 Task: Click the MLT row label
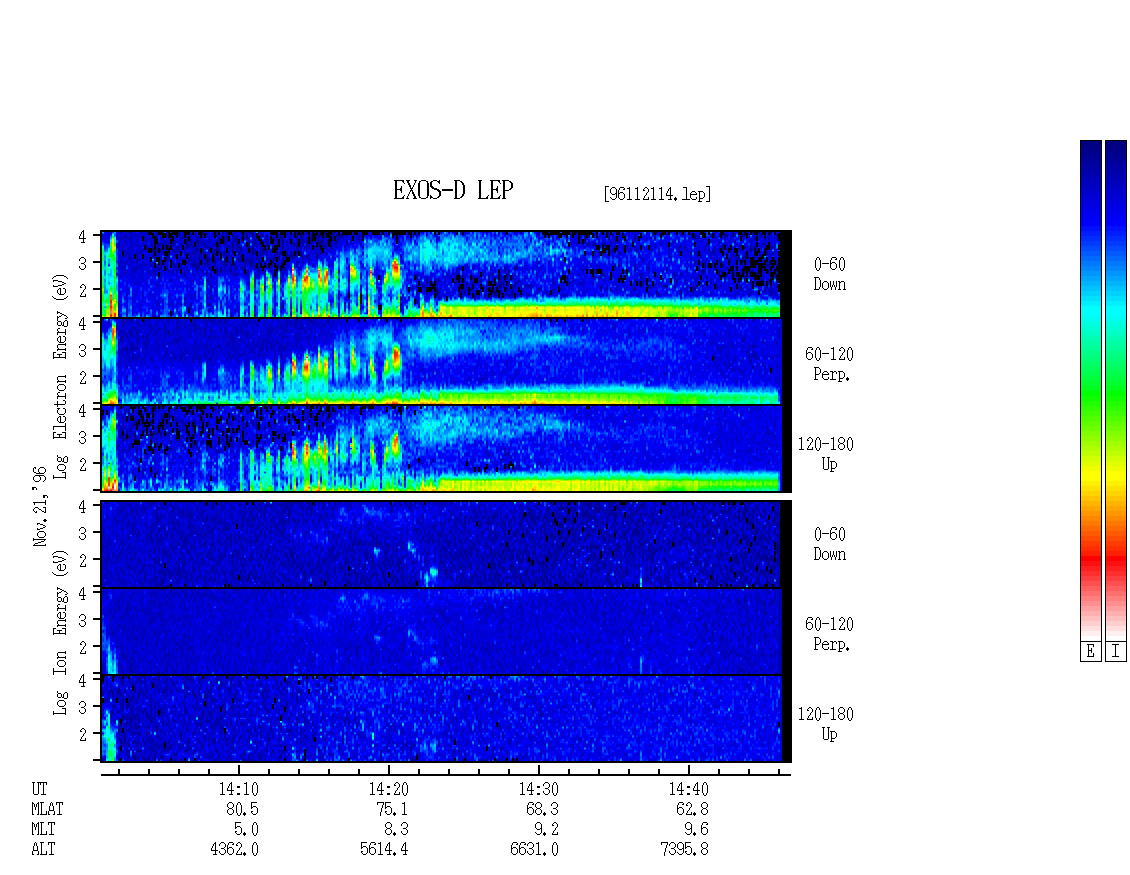[43, 830]
